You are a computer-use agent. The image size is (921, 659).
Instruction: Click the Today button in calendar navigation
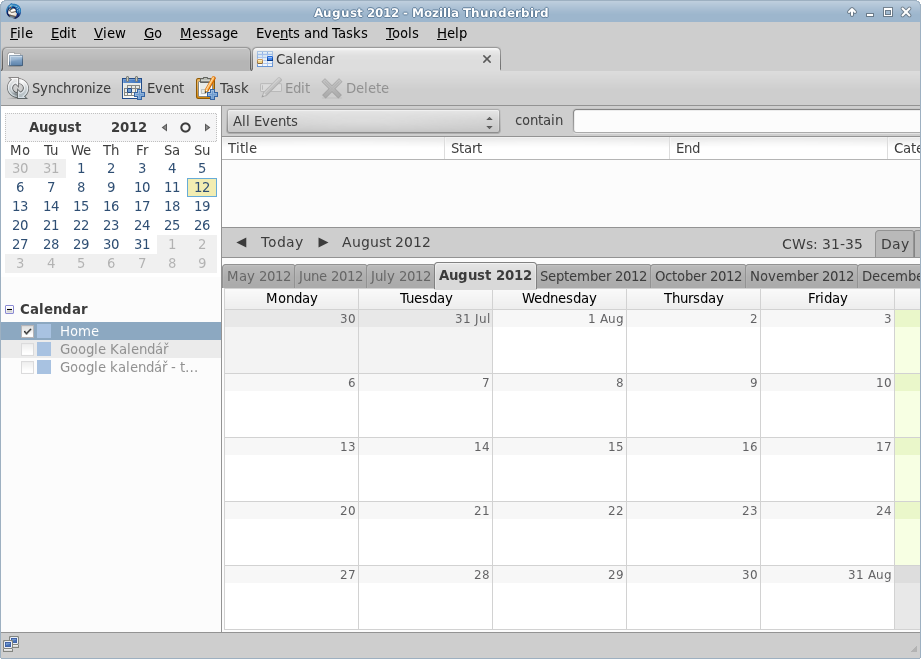point(282,242)
